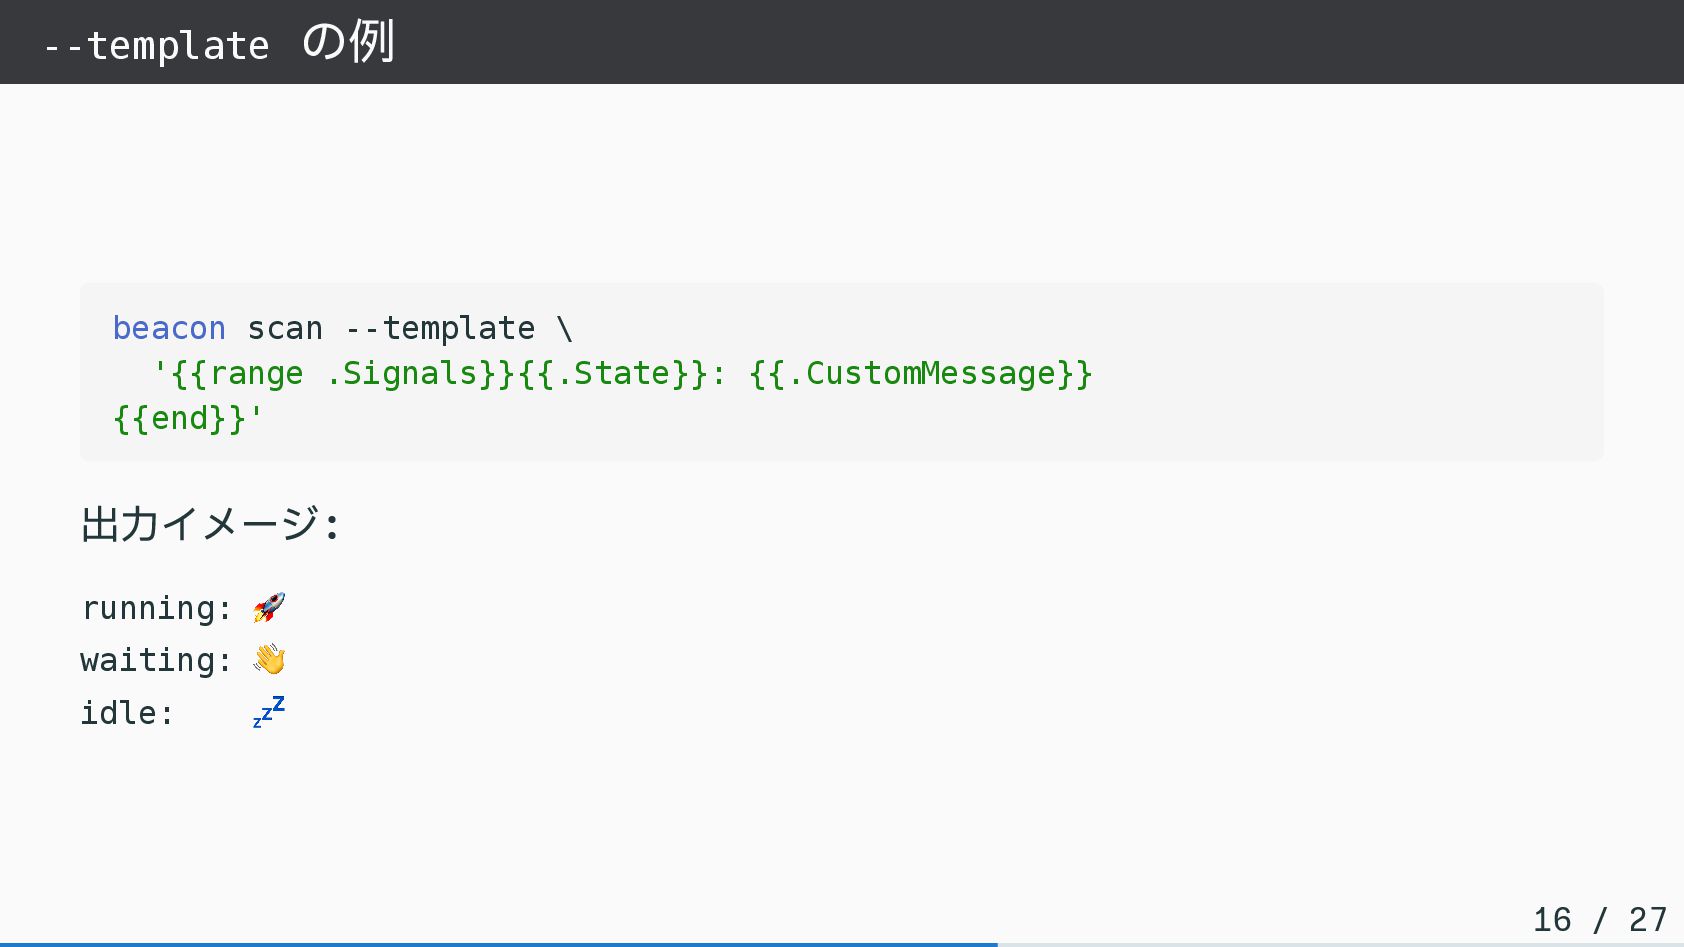Click the zzz sleep emoji beside idle
Screen dimensions: 1684x947
(269, 712)
